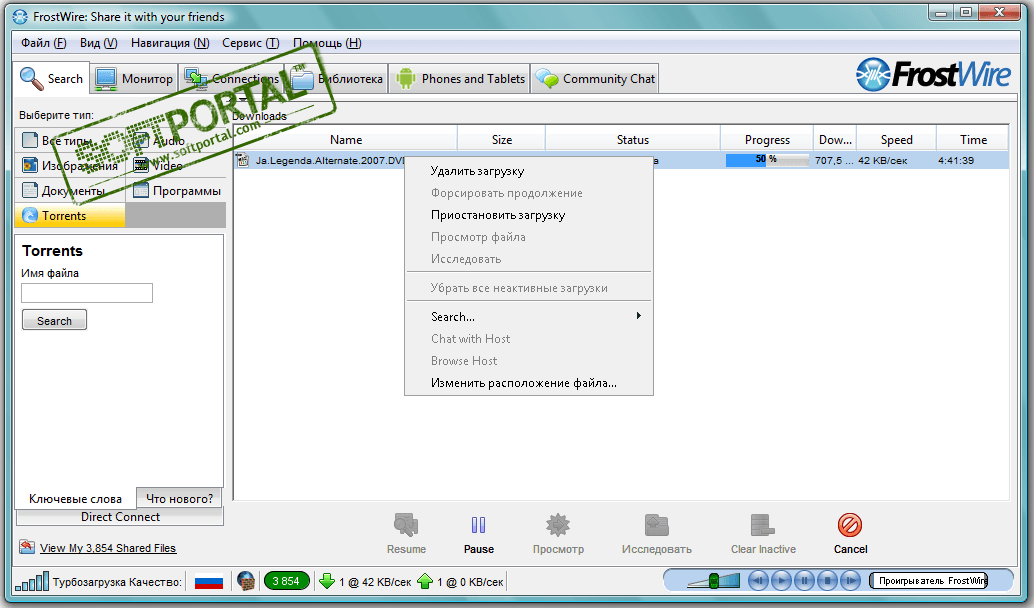Image resolution: width=1034 pixels, height=608 pixels.
Task: Select the Video file type
Action: click(176, 166)
